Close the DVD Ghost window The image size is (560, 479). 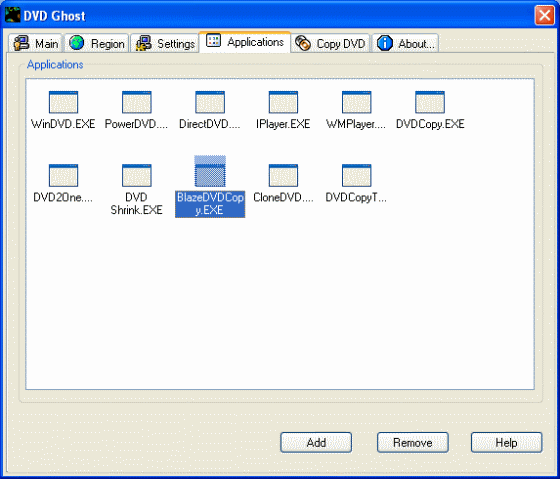point(544,15)
